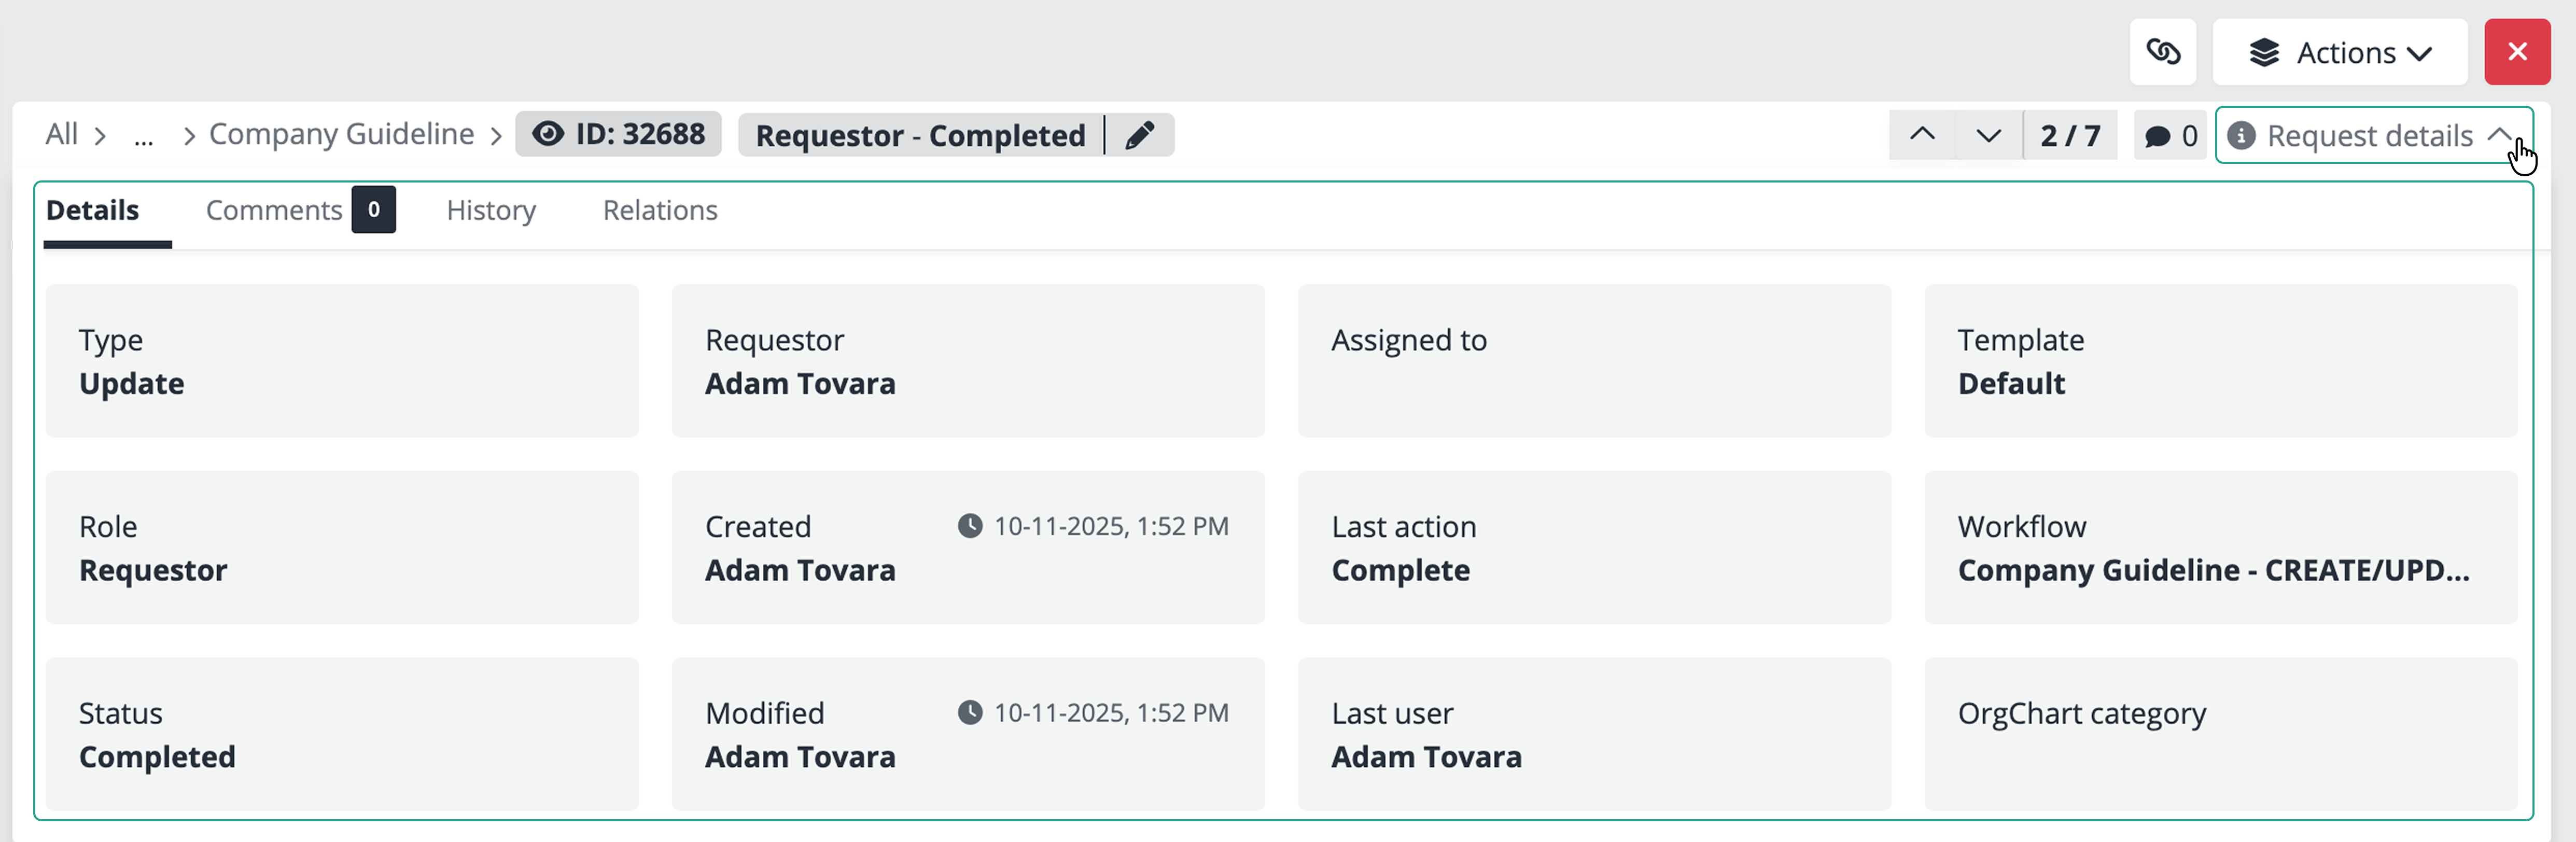Click the clock icon in Created field

click(x=969, y=526)
